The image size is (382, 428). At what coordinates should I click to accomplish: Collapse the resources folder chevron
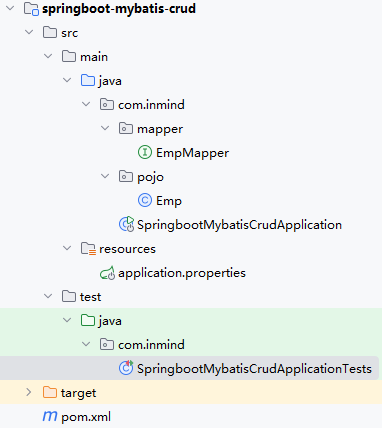tap(67, 248)
